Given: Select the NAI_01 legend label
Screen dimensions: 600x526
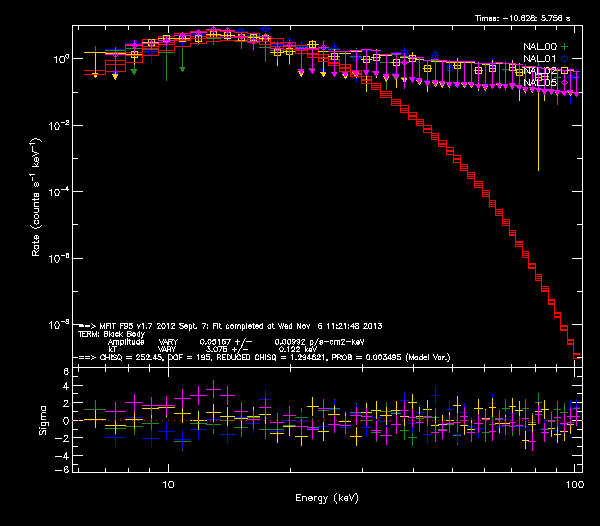Looking at the screenshot, I should pyautogui.click(x=539, y=58).
